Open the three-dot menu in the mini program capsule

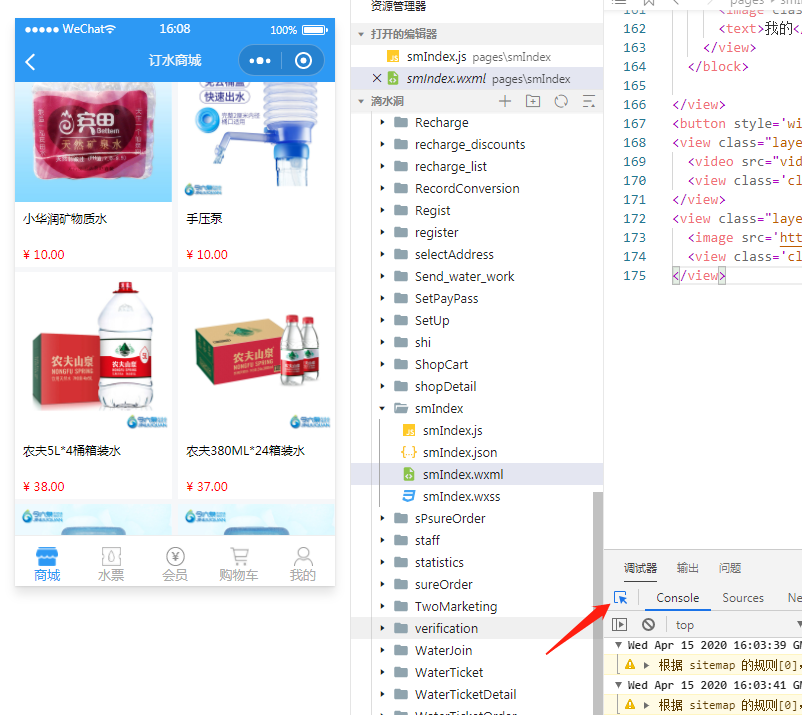(260, 61)
